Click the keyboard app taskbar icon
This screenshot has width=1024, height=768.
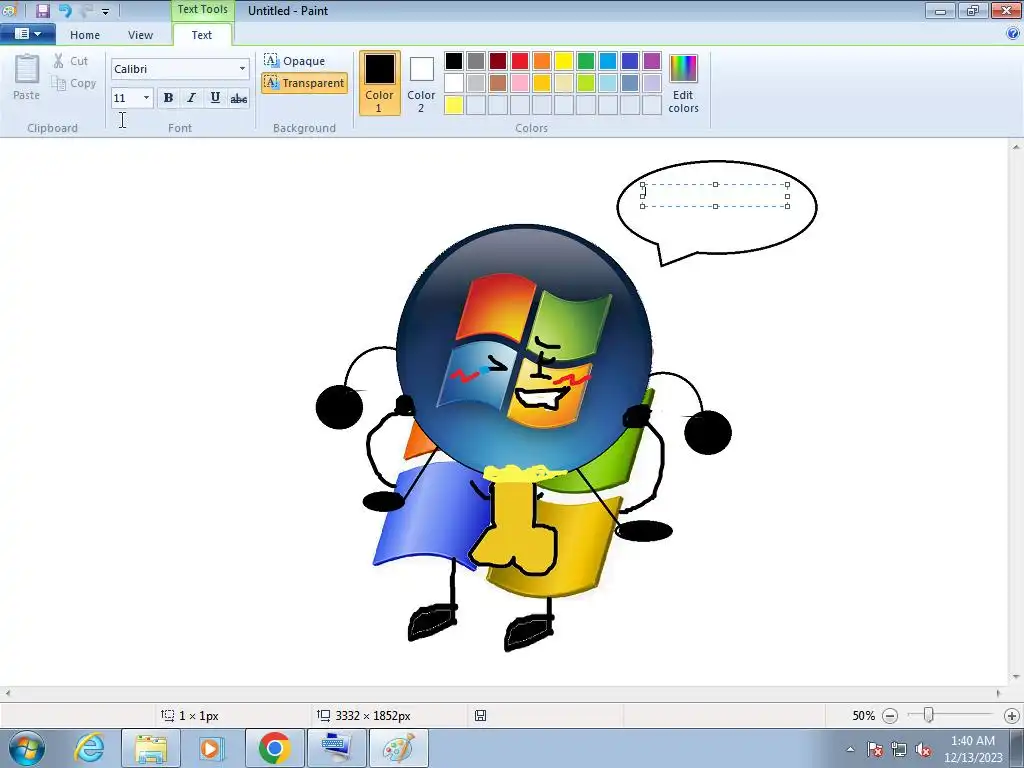pos(336,748)
